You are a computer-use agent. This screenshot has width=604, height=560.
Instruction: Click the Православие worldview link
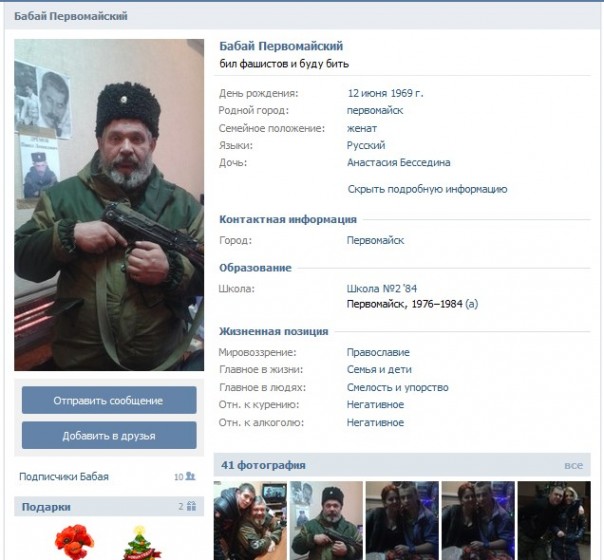point(378,352)
